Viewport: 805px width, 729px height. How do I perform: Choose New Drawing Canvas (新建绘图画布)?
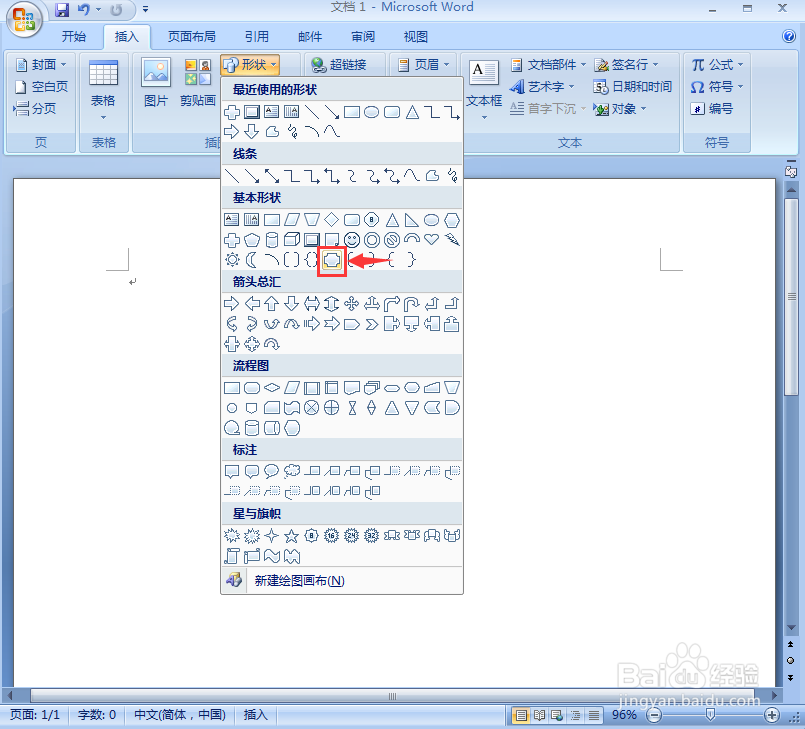tap(342, 581)
